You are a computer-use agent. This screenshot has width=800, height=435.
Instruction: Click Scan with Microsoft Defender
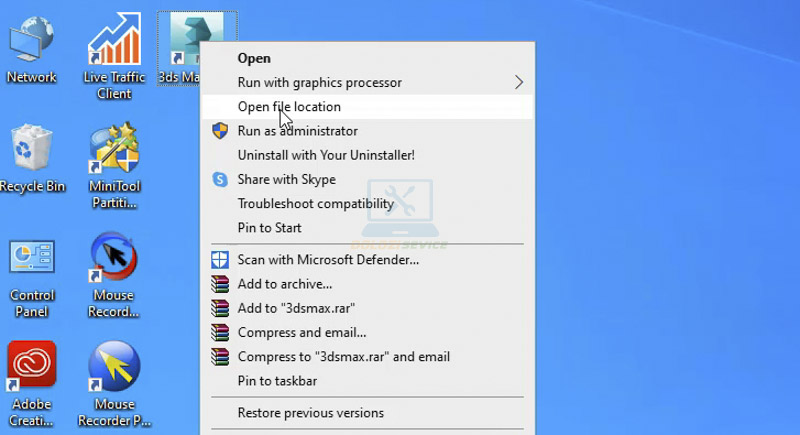click(328, 260)
